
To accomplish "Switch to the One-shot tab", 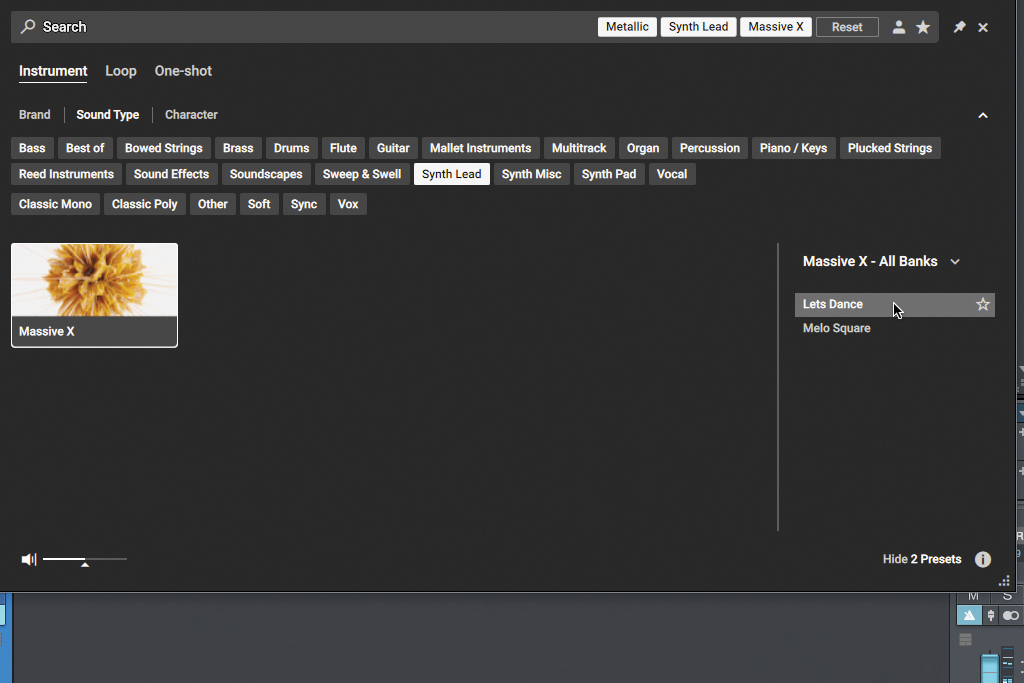I will tap(183, 71).
